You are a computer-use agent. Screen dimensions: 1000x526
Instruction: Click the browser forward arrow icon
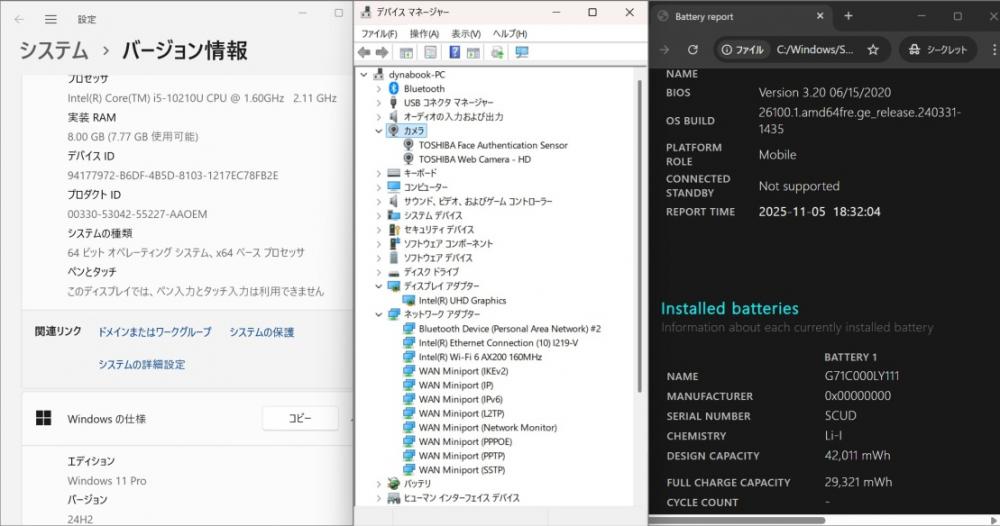tap(665, 49)
